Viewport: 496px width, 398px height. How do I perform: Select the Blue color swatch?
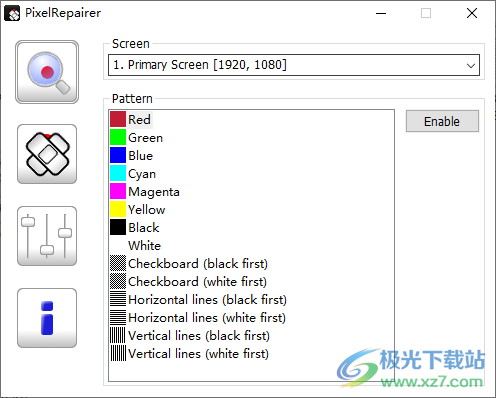118,156
